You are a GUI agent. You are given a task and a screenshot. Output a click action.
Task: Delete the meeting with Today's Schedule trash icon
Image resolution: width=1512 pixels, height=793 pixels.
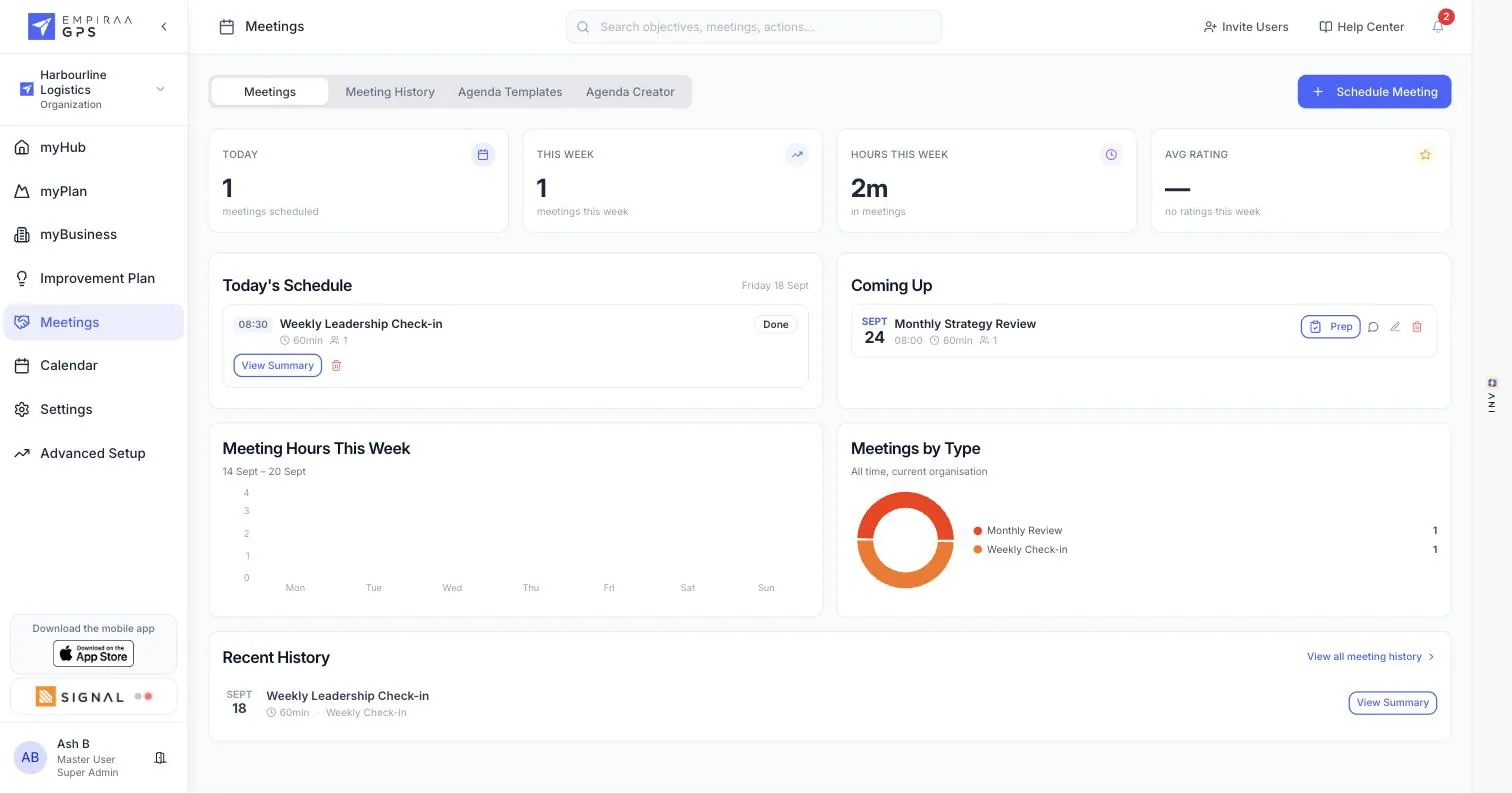[336, 365]
